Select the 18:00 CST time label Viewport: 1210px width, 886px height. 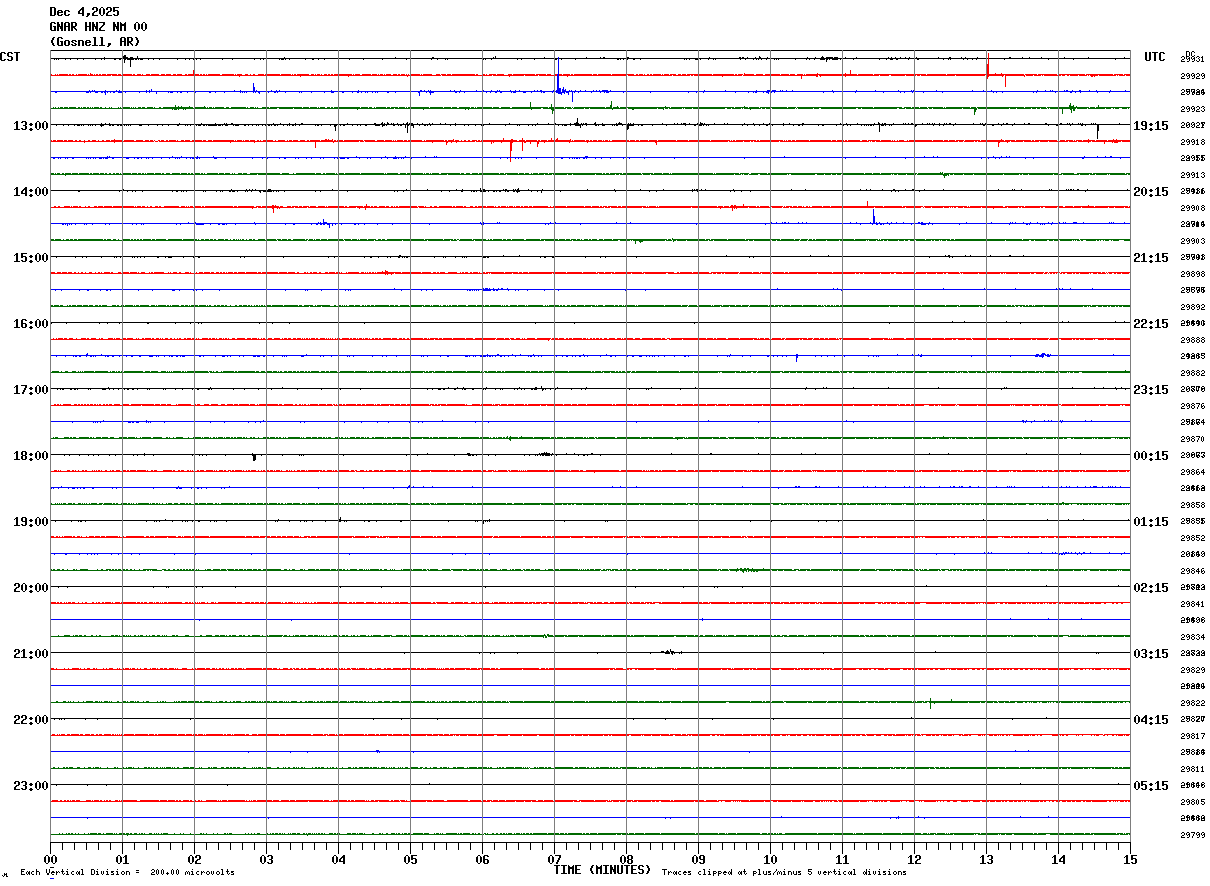(31, 456)
